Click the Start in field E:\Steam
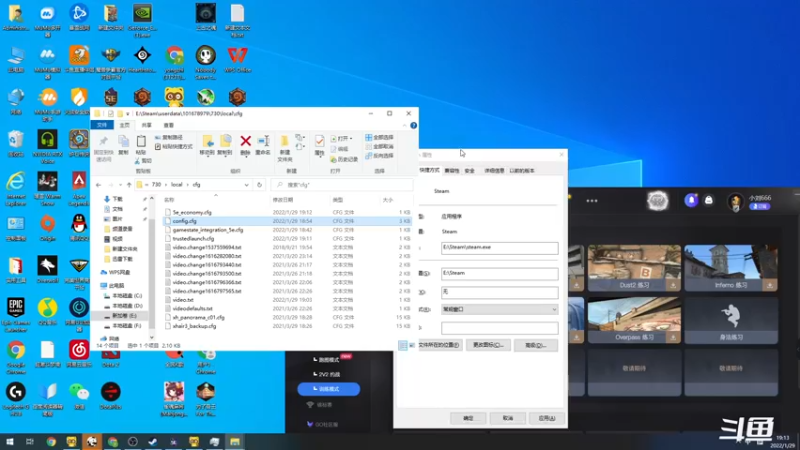The height and width of the screenshot is (450, 800). click(x=499, y=273)
